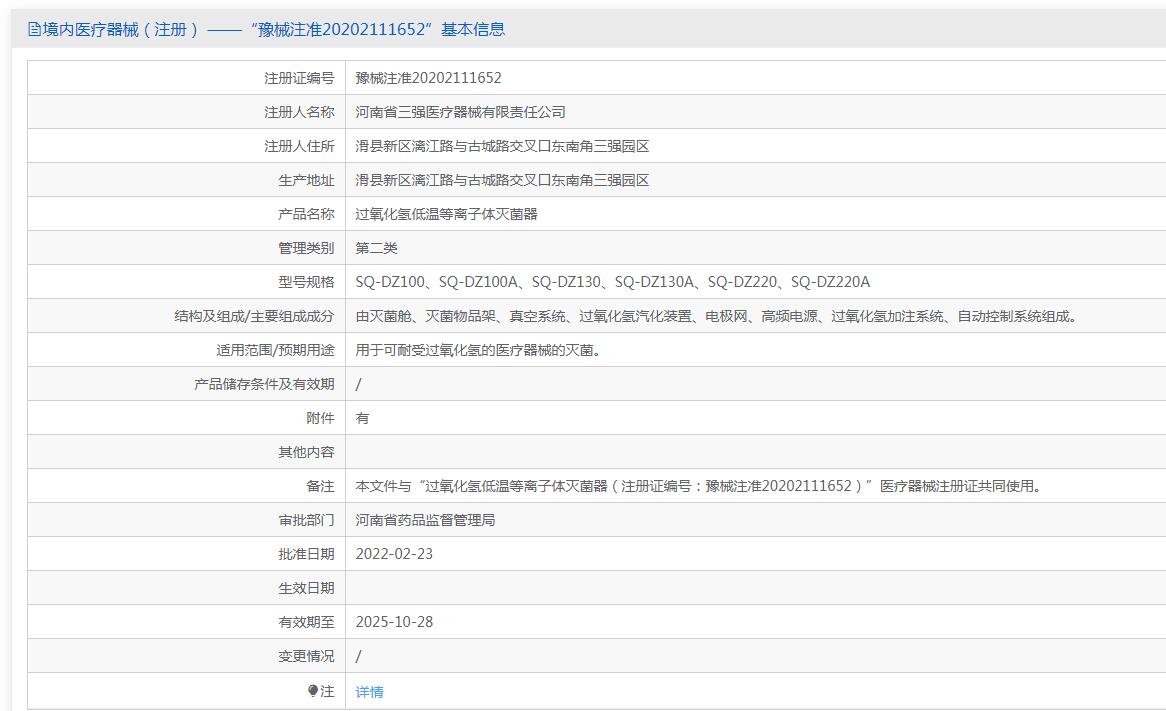Open the 详情 link in the 注 row
The image size is (1166, 711).
(x=369, y=692)
